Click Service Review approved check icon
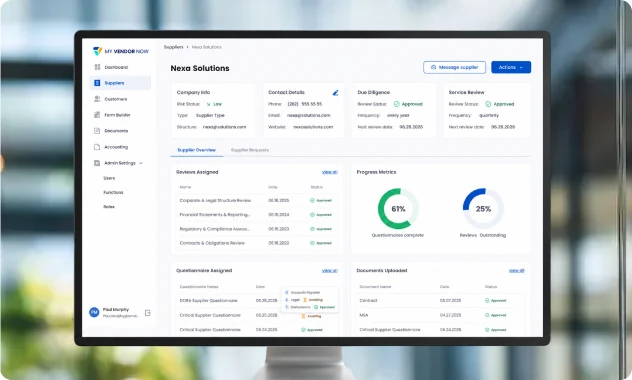Screen dimensions: 632x380 (488, 104)
